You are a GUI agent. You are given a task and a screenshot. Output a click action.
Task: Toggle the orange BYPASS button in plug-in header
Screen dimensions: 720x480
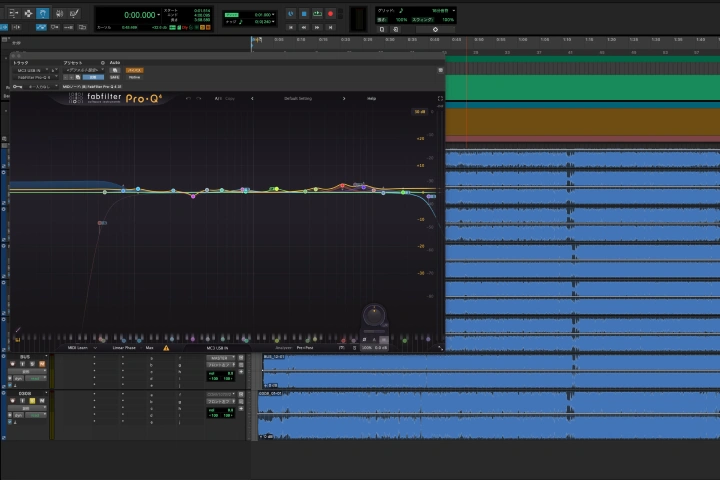(x=135, y=70)
